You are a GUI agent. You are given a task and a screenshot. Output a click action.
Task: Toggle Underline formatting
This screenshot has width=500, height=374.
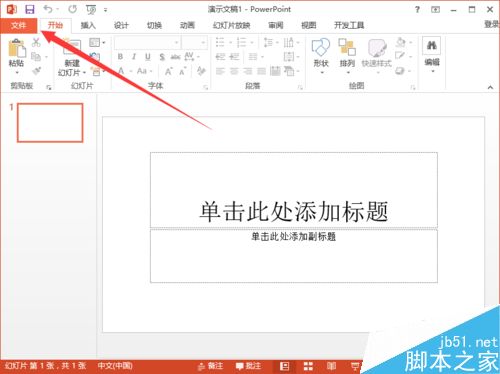click(x=148, y=57)
